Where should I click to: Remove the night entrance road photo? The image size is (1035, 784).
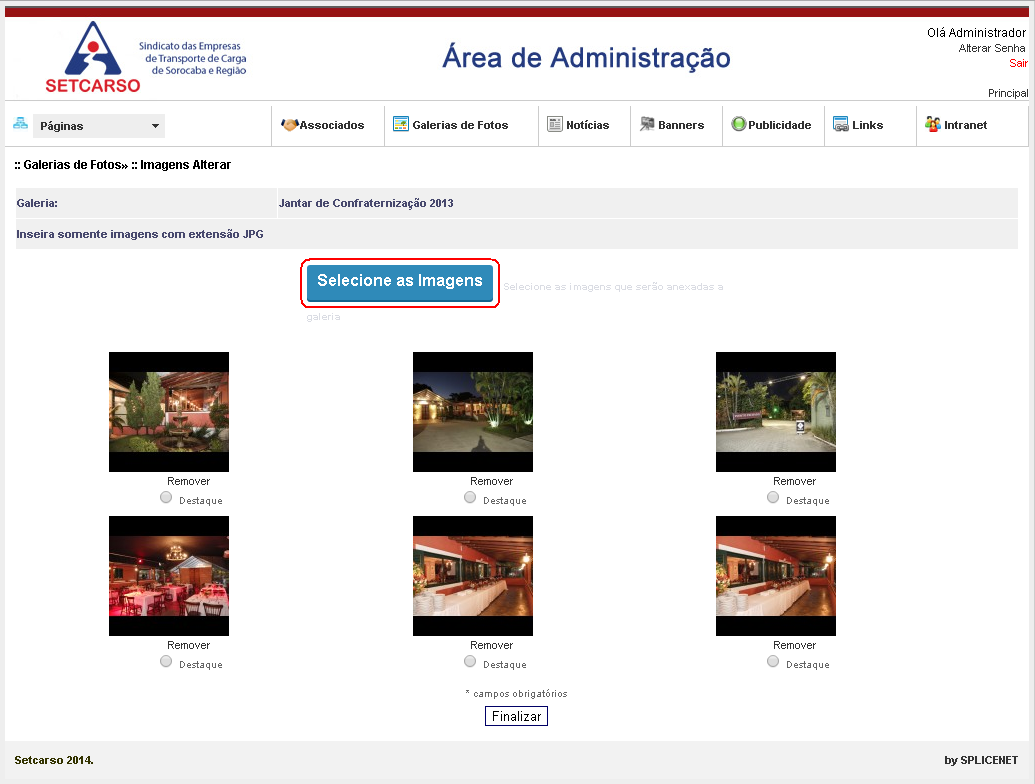(x=794, y=481)
